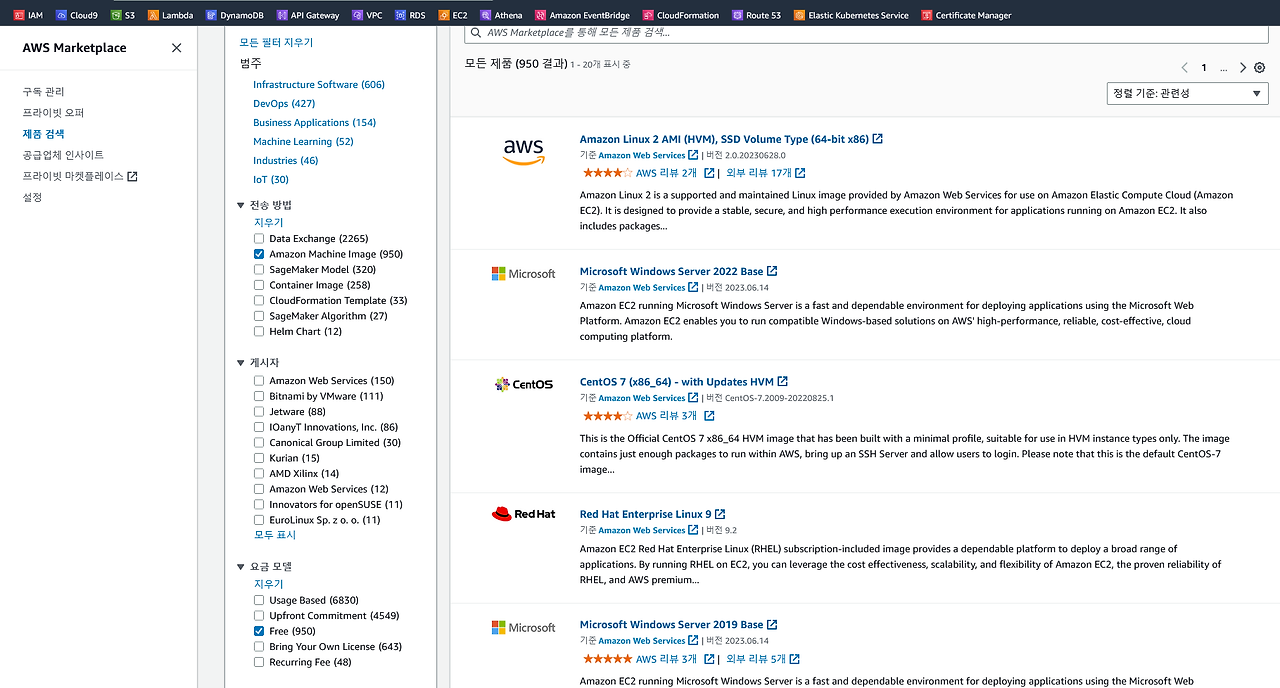
Task: Open DynamoDB shortcut icon
Action: (211, 15)
